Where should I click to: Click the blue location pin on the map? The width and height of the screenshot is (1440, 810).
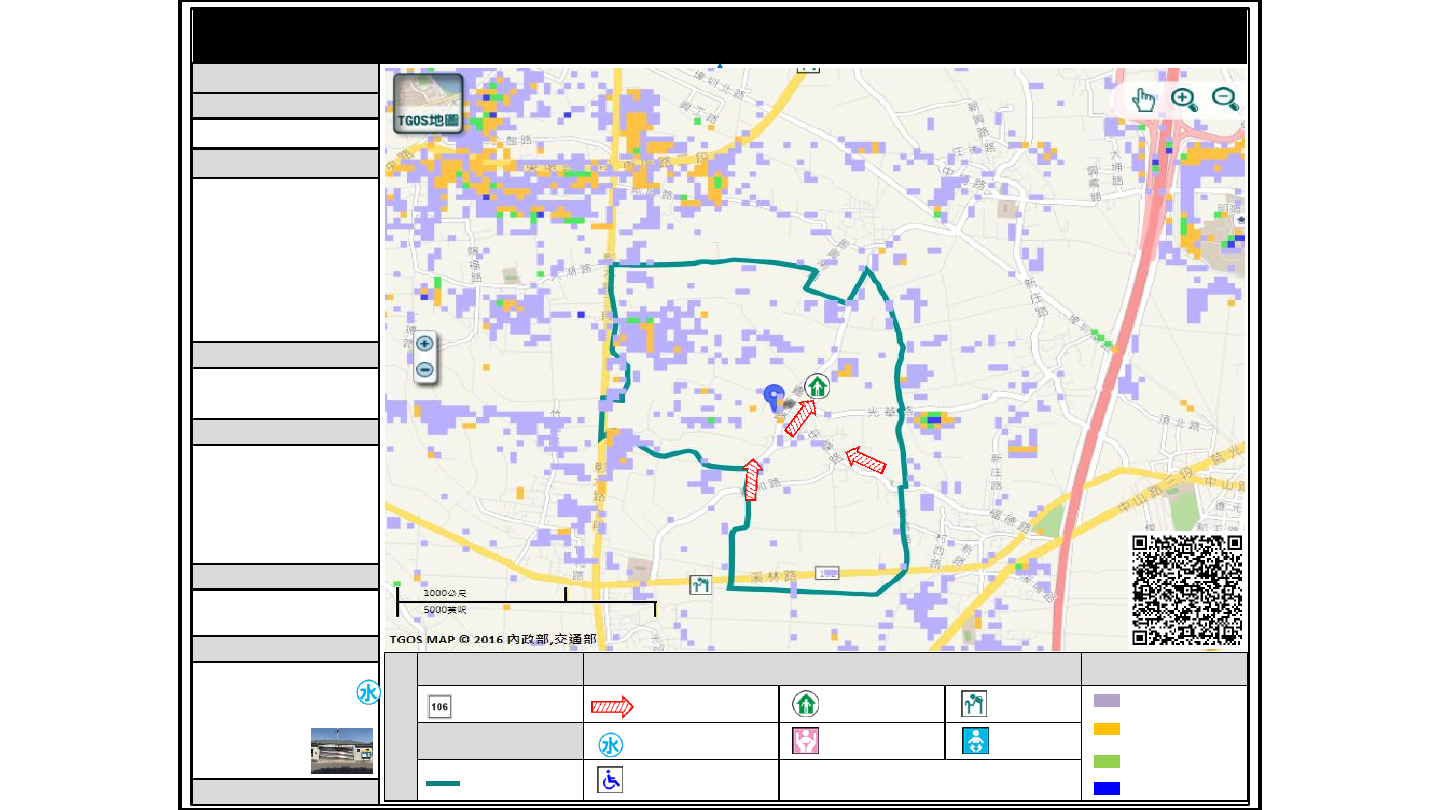773,397
